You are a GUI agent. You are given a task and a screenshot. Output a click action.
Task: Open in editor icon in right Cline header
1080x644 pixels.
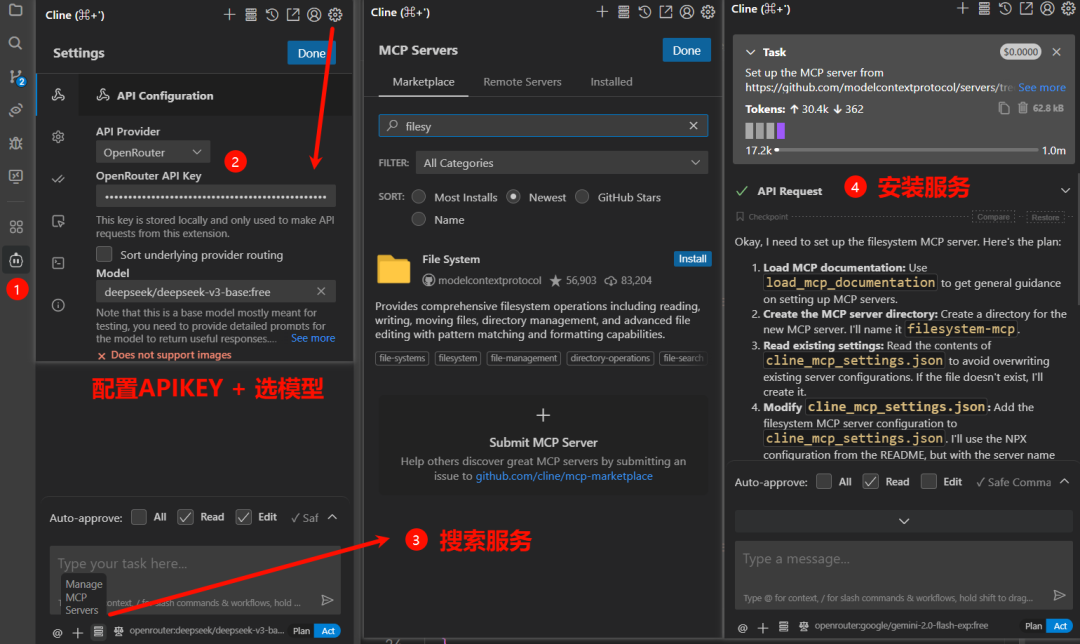[x=1026, y=8]
